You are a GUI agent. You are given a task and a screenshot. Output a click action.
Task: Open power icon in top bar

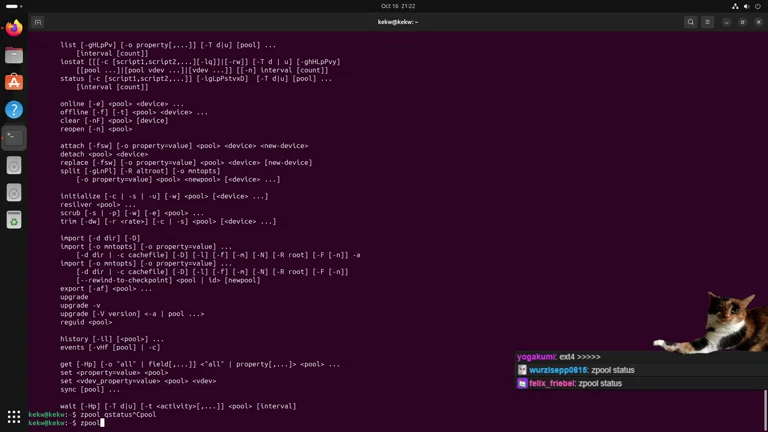(x=758, y=6)
